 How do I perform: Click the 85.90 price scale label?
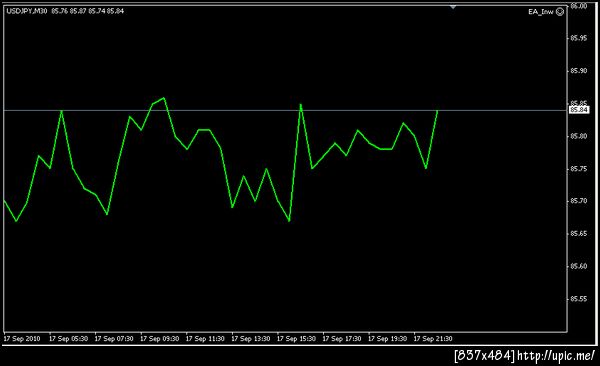[579, 71]
